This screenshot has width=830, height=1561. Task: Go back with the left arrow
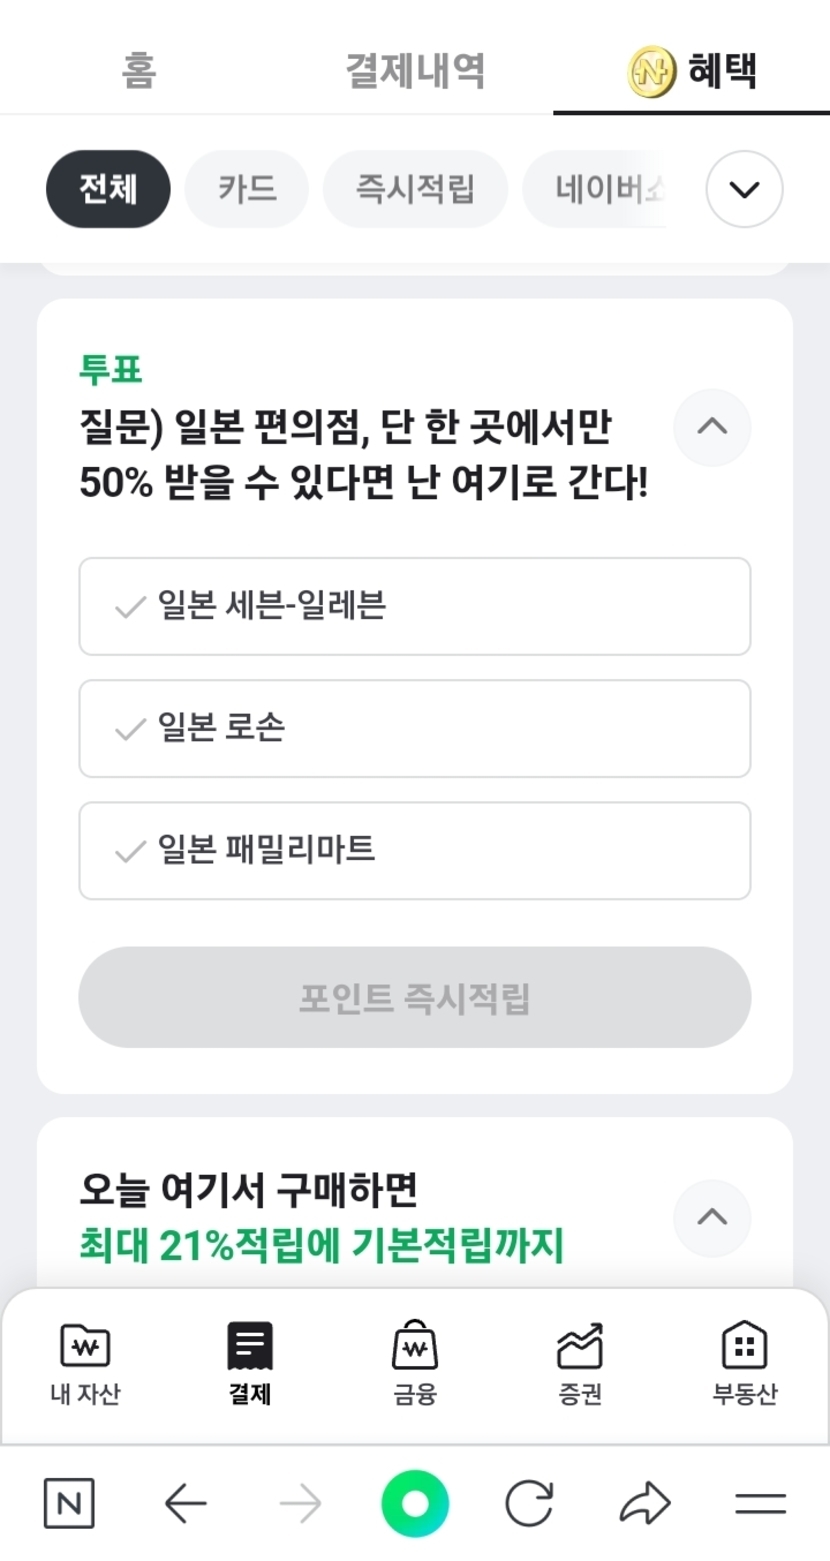[185, 1503]
